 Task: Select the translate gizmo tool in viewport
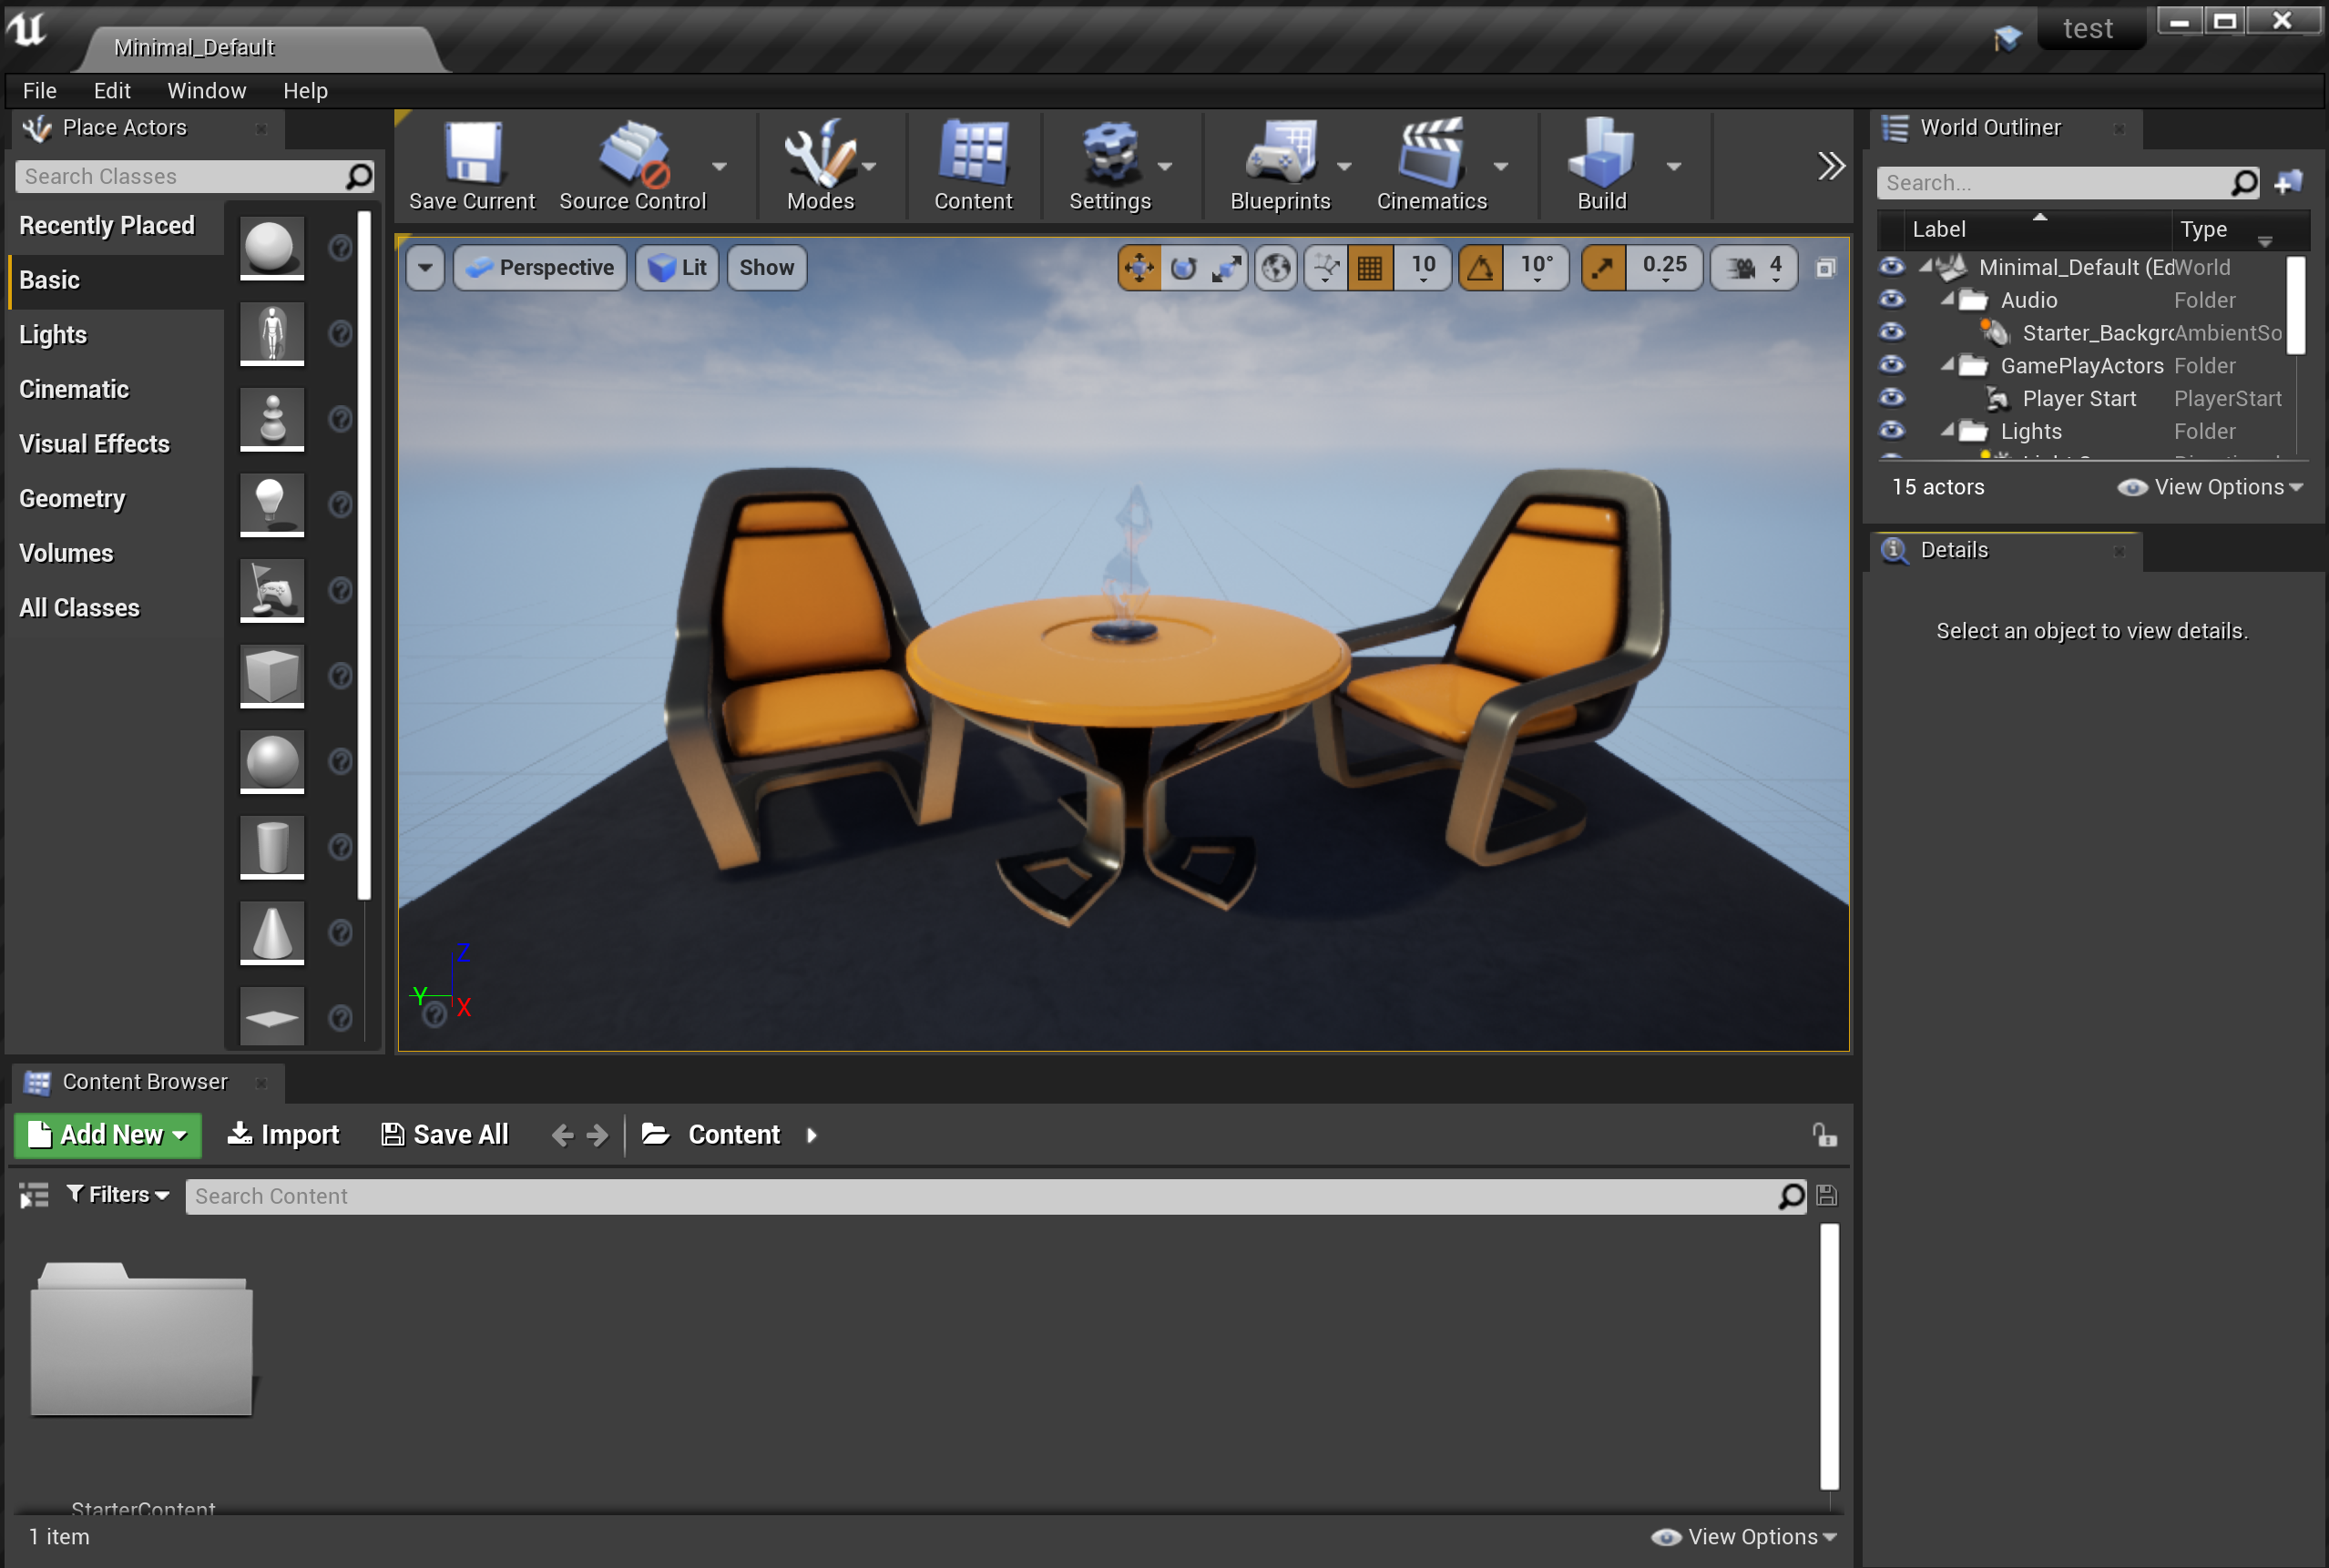pos(1139,268)
